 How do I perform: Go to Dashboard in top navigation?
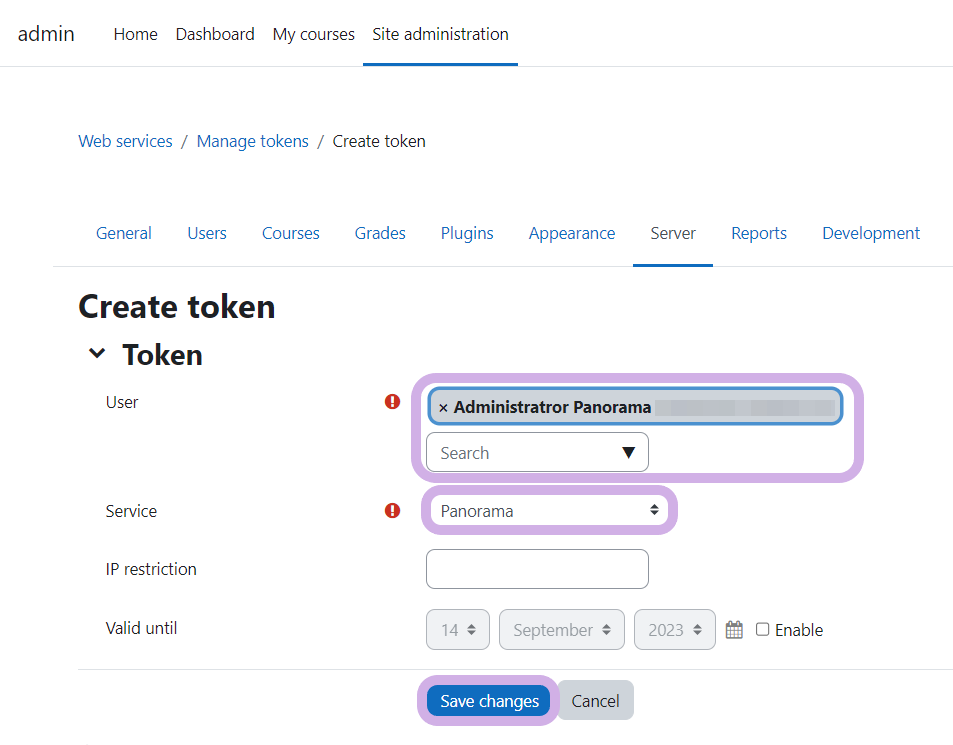click(215, 34)
